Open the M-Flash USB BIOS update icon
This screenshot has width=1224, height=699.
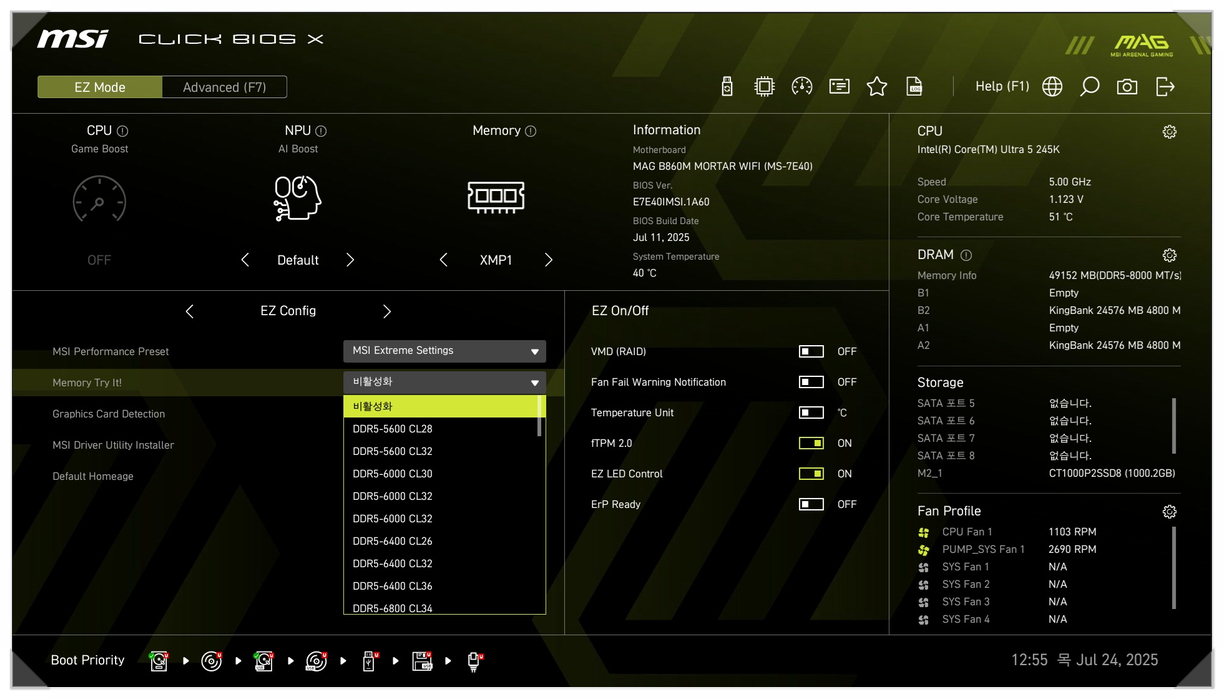pyautogui.click(x=727, y=87)
